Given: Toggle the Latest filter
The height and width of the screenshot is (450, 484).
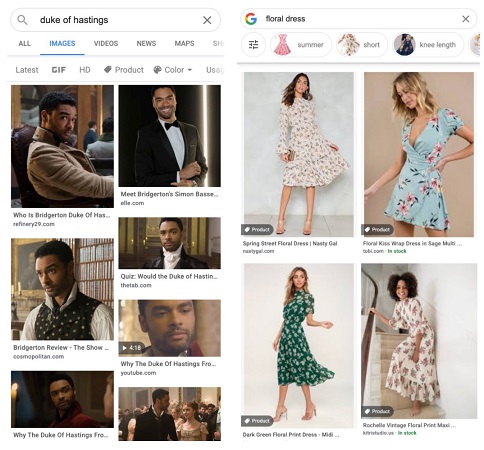Looking at the screenshot, I should pos(27,70).
